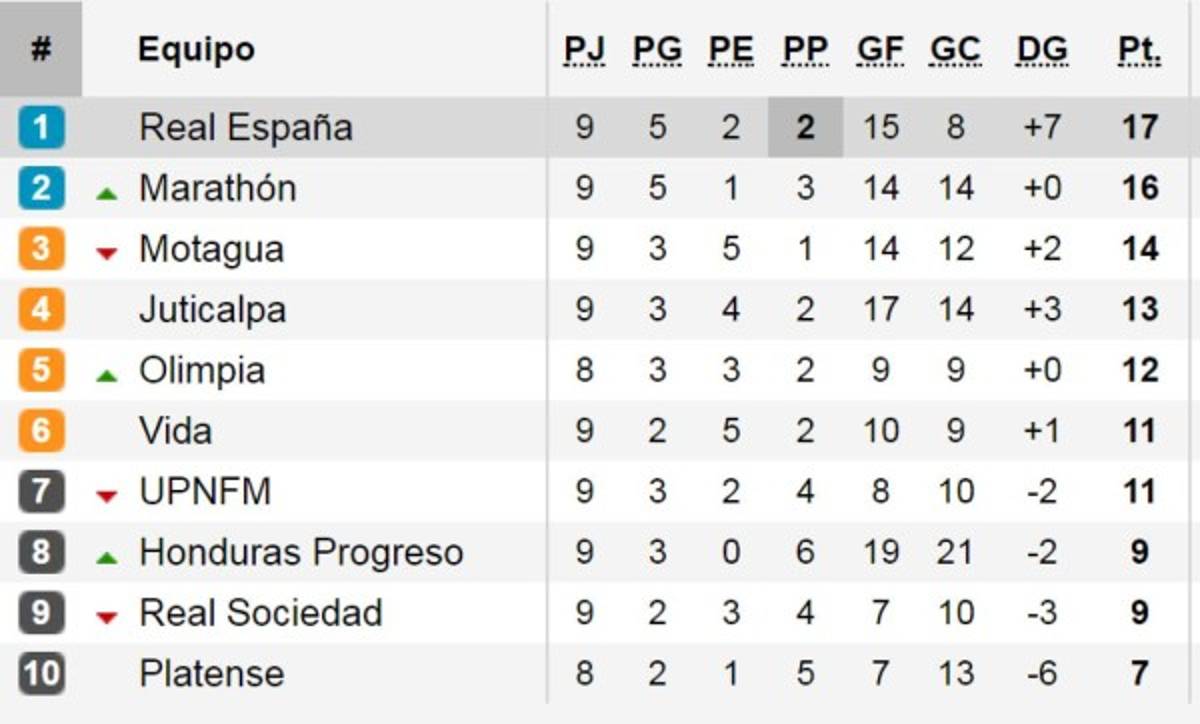Click the blue position 1 badge
The height and width of the screenshot is (724, 1200).
coord(41,128)
